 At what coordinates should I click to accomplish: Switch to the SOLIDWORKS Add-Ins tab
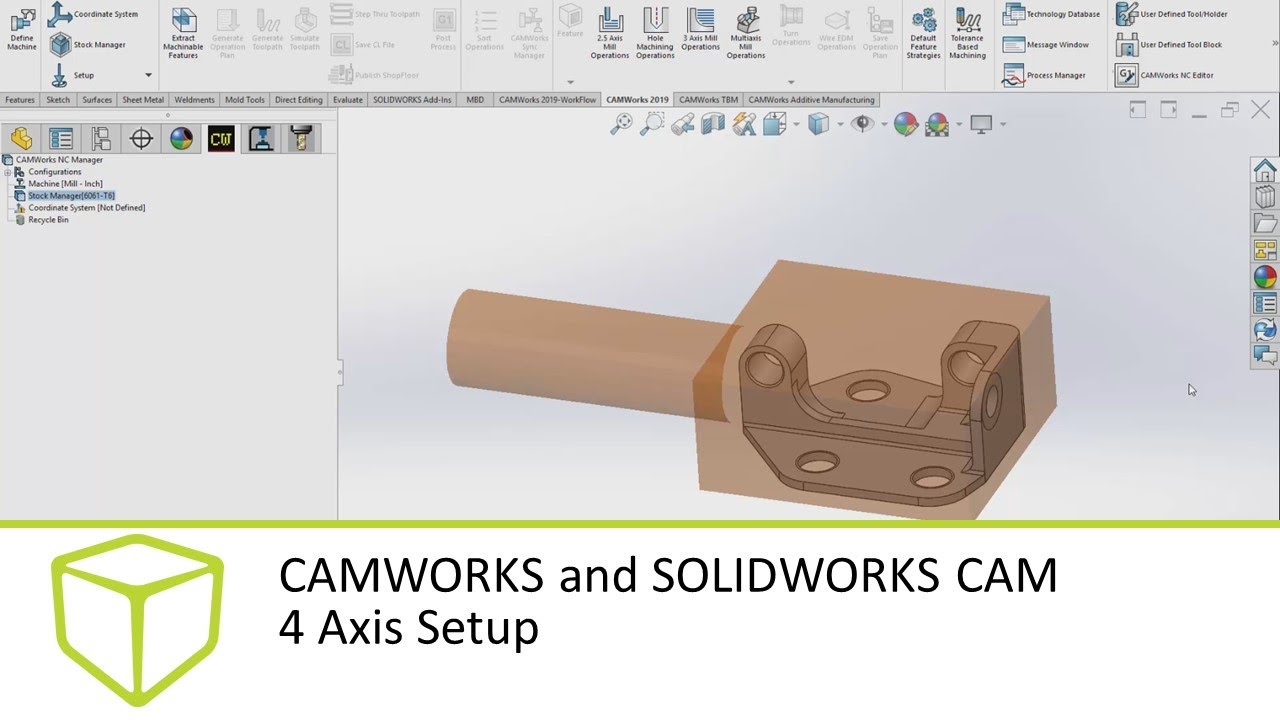[412, 100]
